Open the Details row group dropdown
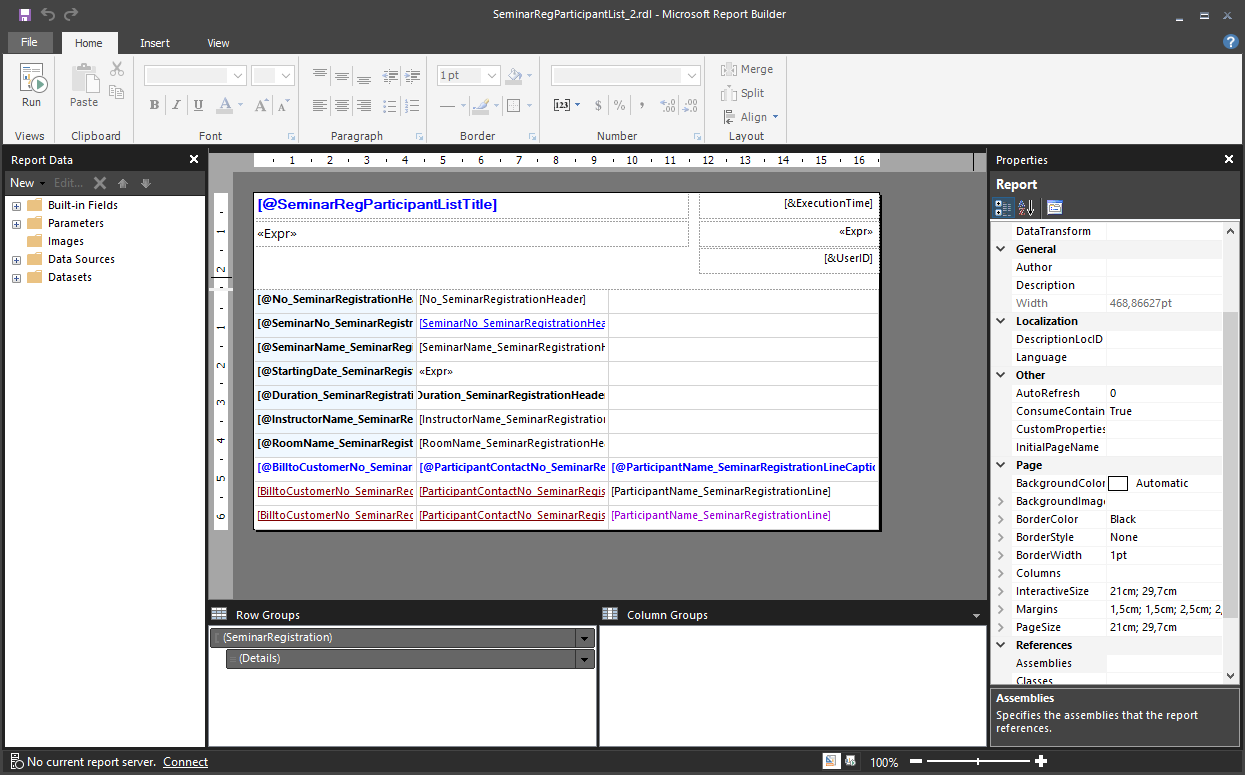The image size is (1245, 775). (584, 659)
